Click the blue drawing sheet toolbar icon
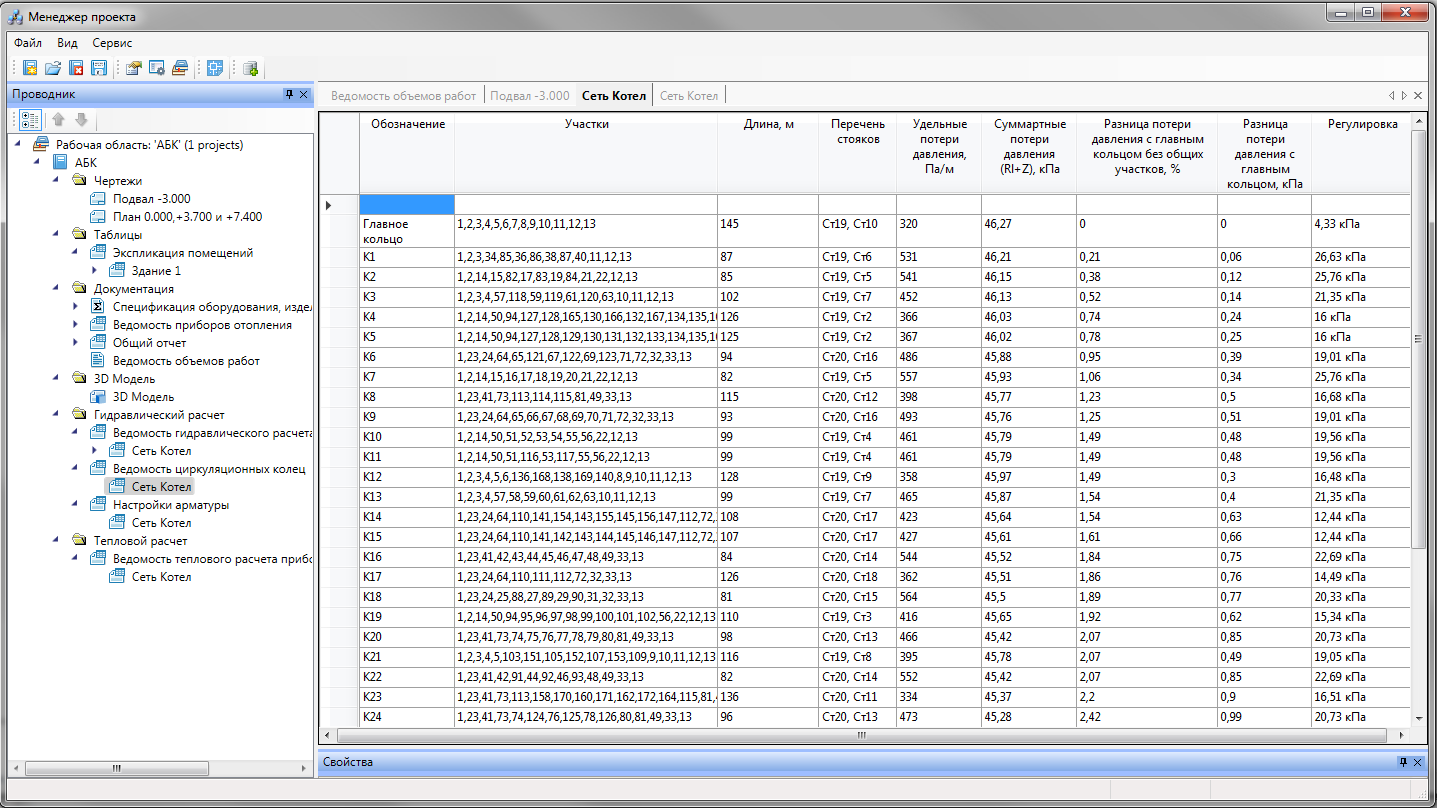 (214, 68)
